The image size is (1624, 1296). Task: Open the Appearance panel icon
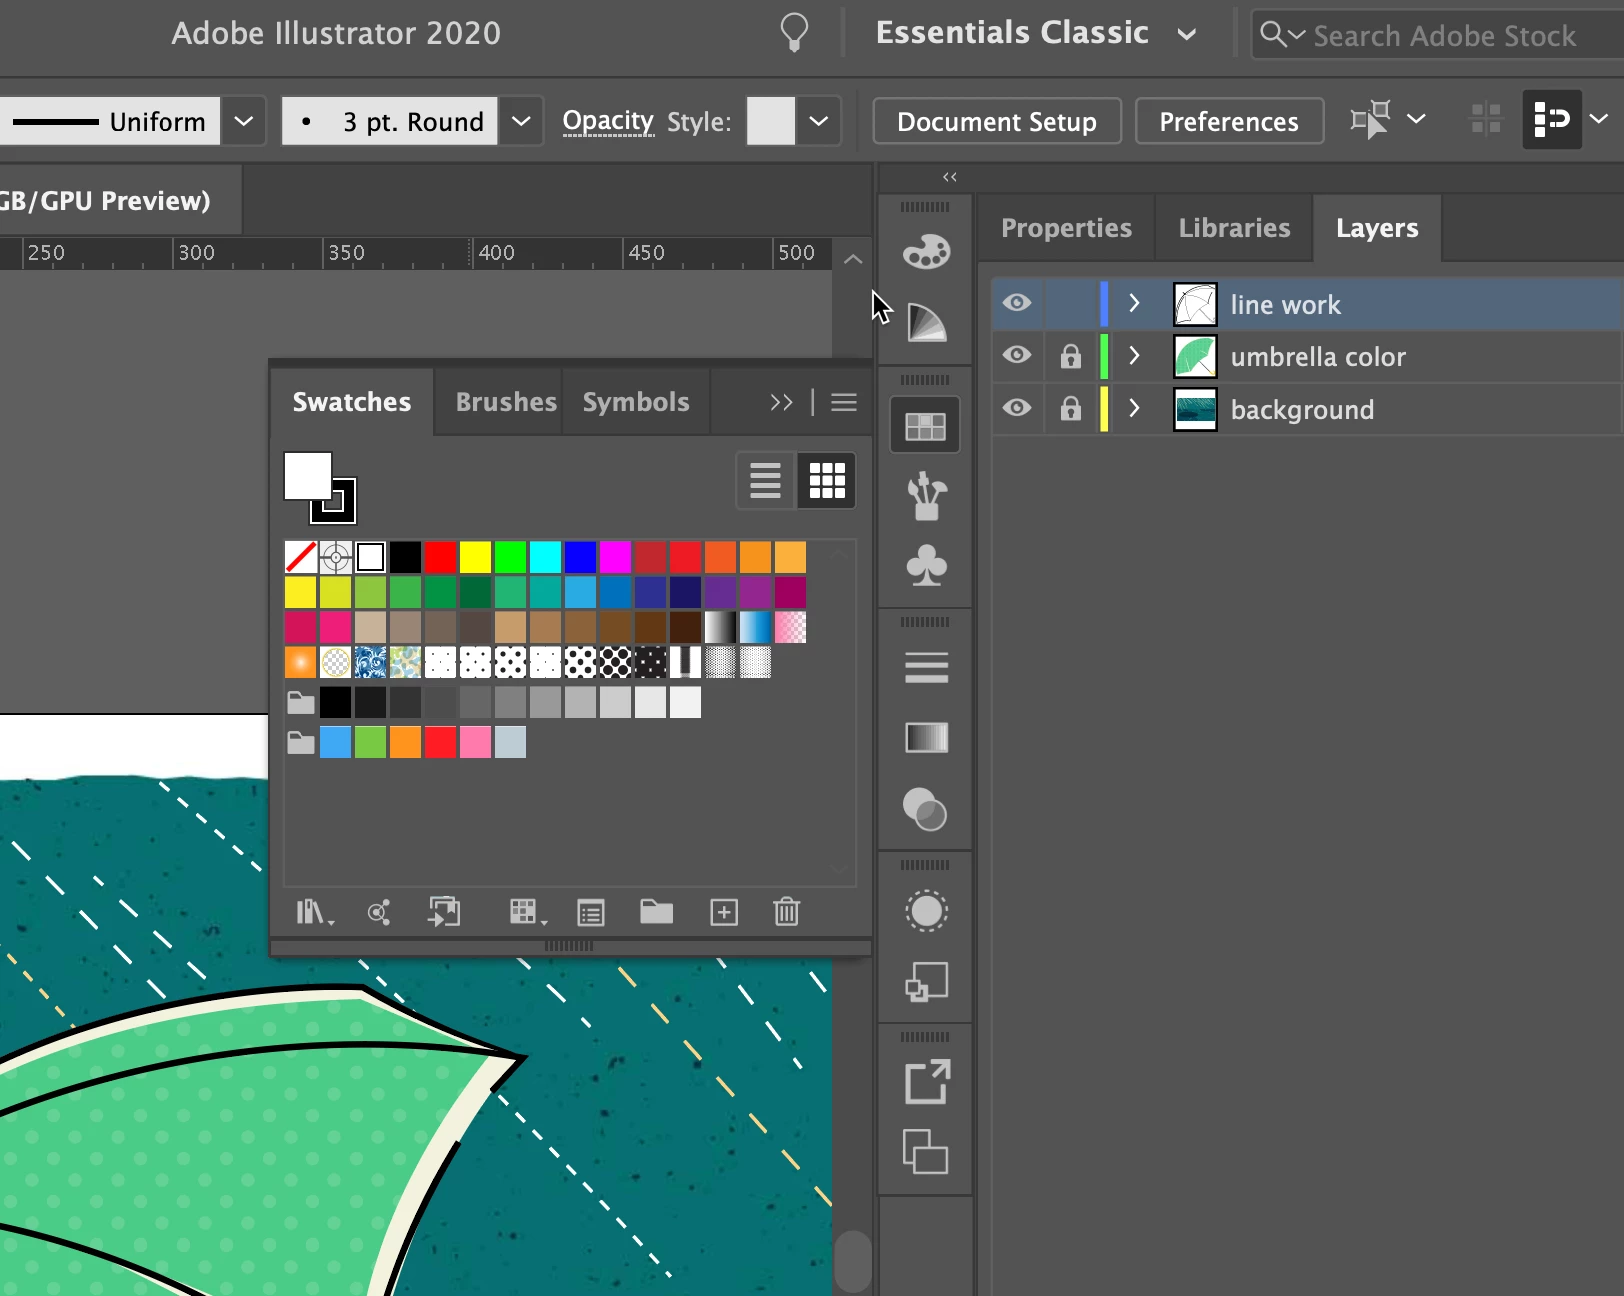tap(926, 911)
